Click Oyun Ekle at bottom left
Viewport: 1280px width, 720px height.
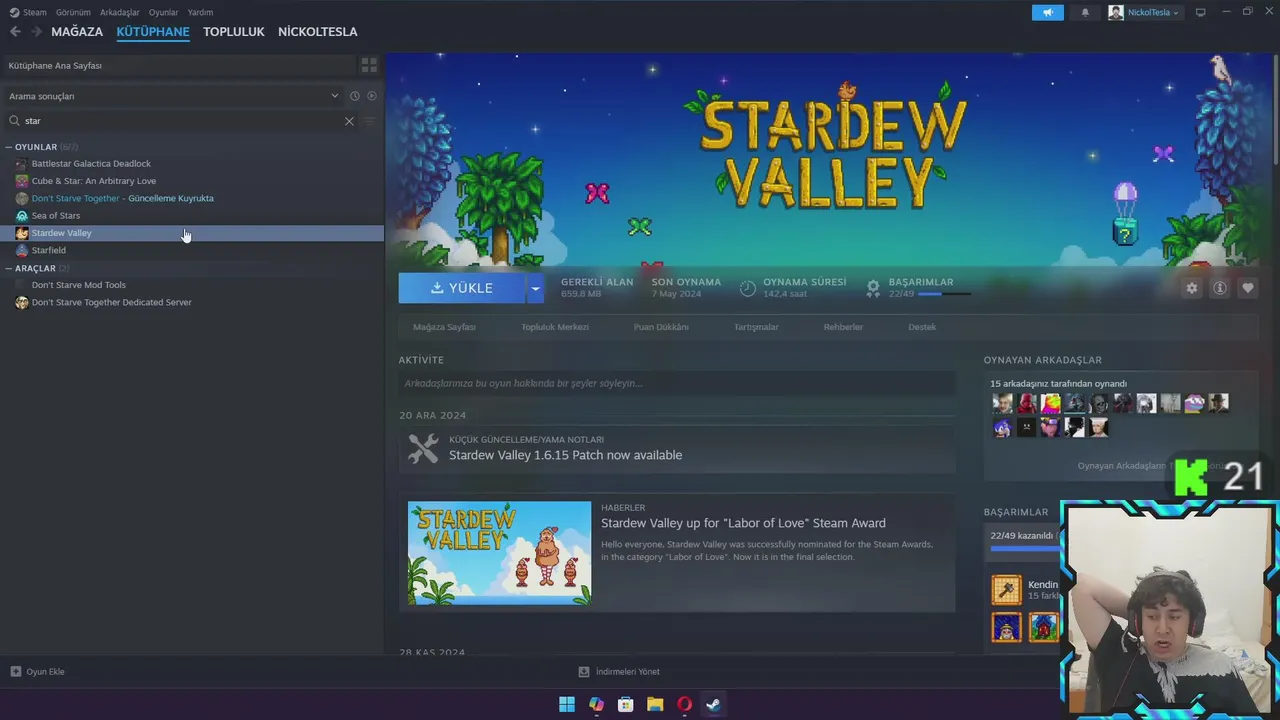(x=37, y=672)
